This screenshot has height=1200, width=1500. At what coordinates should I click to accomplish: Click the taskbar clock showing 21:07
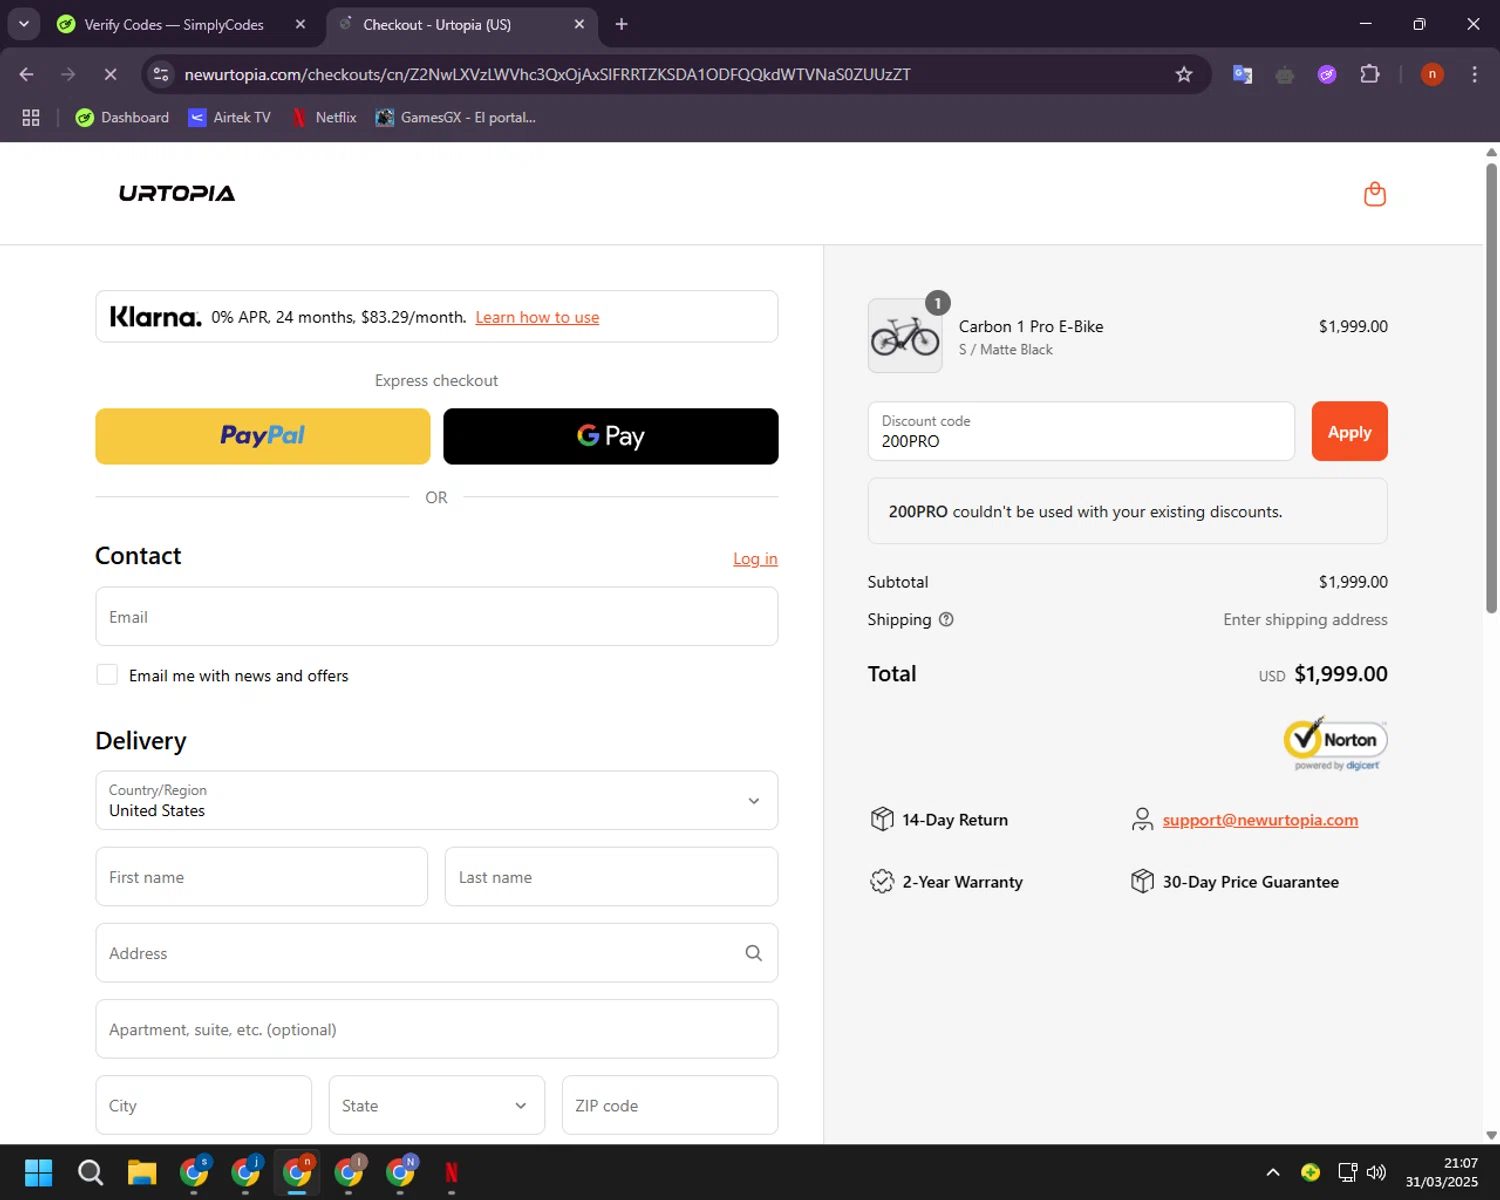pyautogui.click(x=1441, y=1172)
